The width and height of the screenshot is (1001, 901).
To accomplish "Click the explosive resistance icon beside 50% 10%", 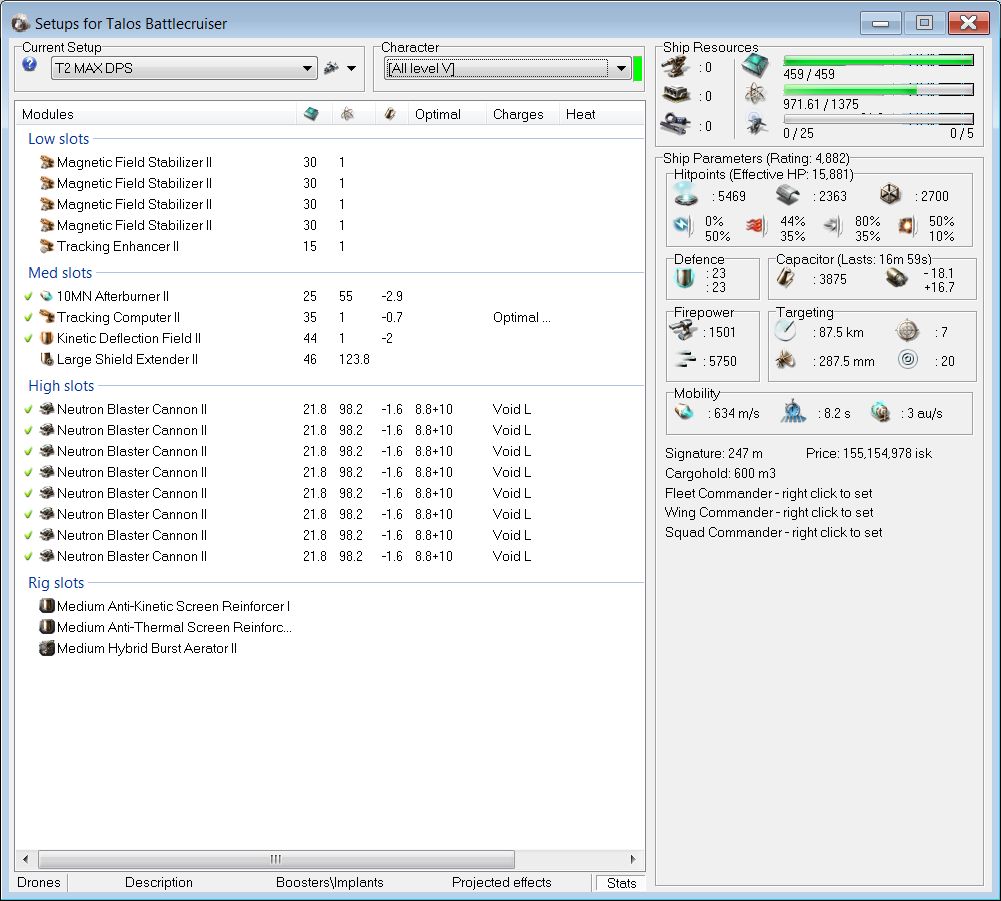I will 907,225.
